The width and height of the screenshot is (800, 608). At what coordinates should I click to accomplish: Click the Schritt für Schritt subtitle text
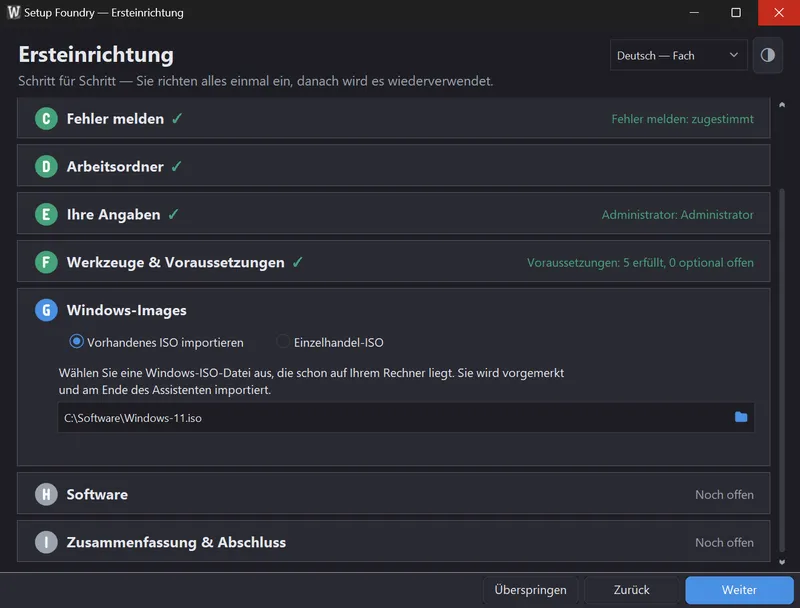[x=256, y=81]
